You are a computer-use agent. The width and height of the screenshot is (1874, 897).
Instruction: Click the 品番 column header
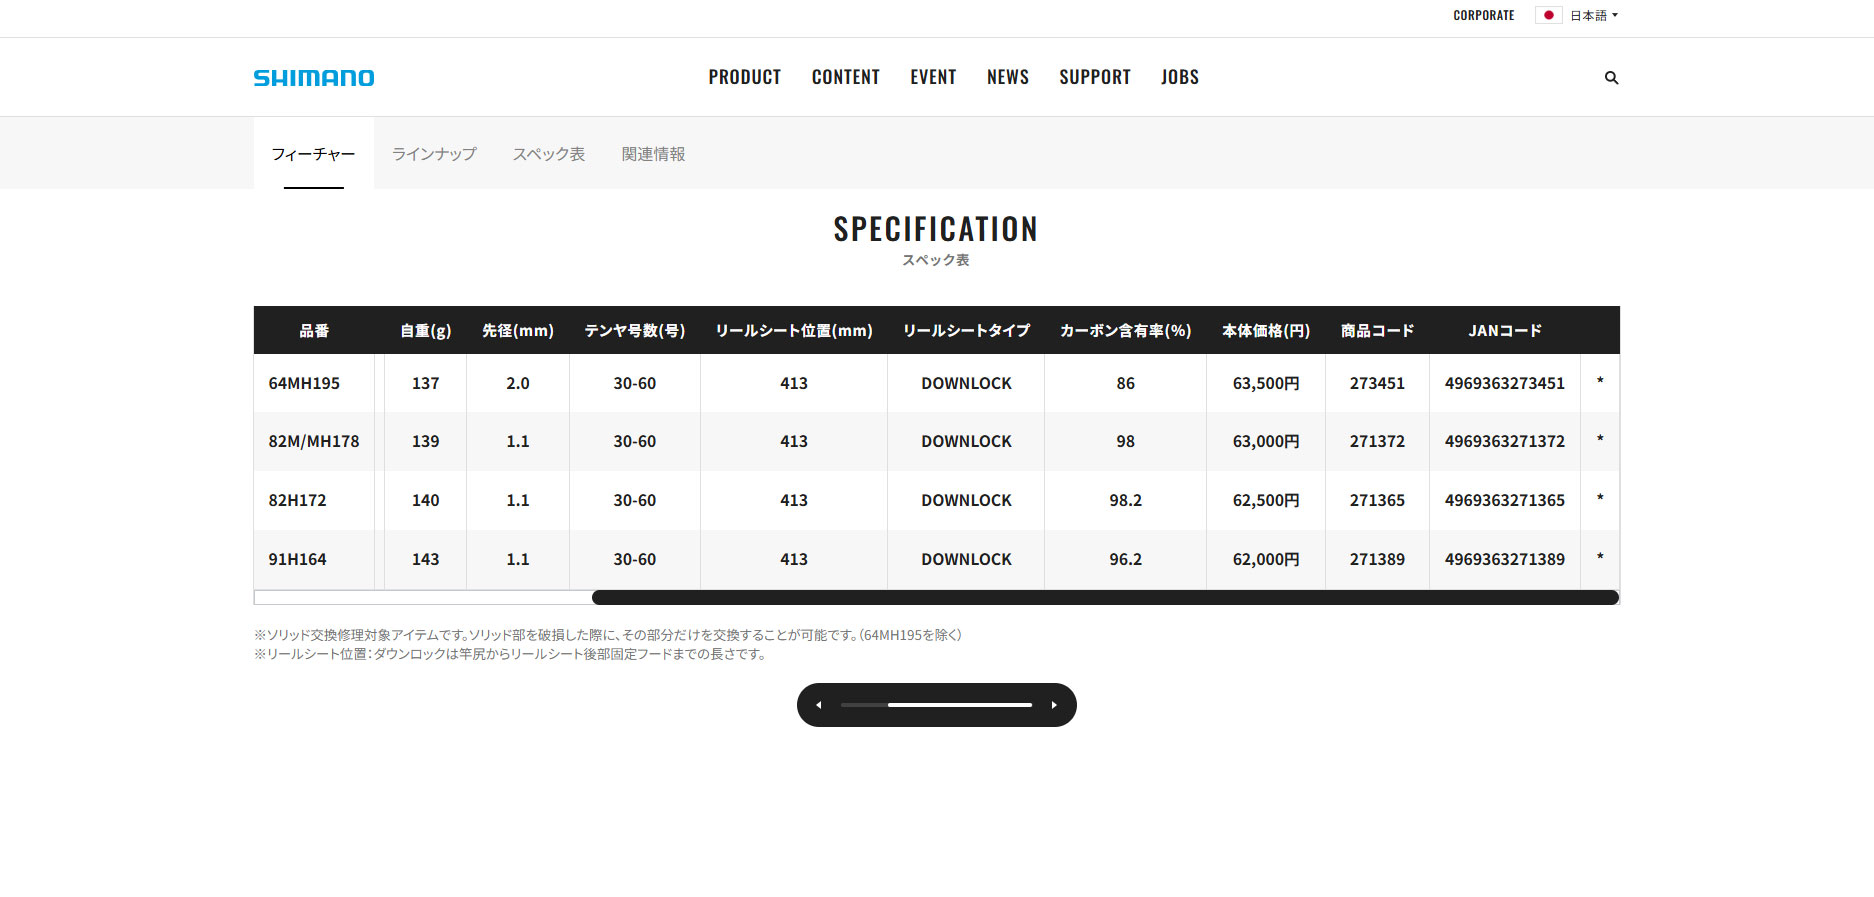pos(314,331)
